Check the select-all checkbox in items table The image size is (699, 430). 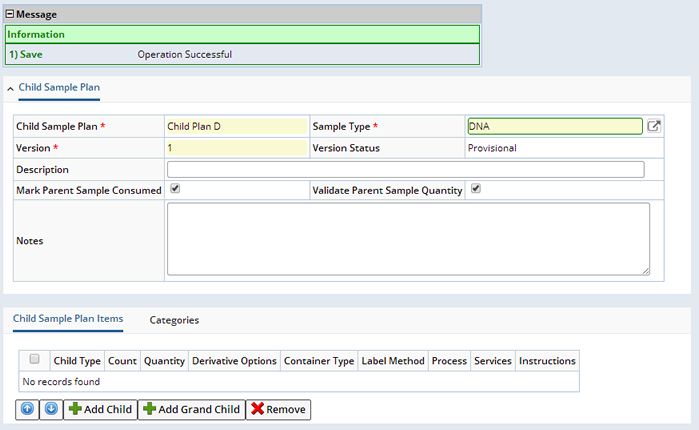pyautogui.click(x=34, y=359)
